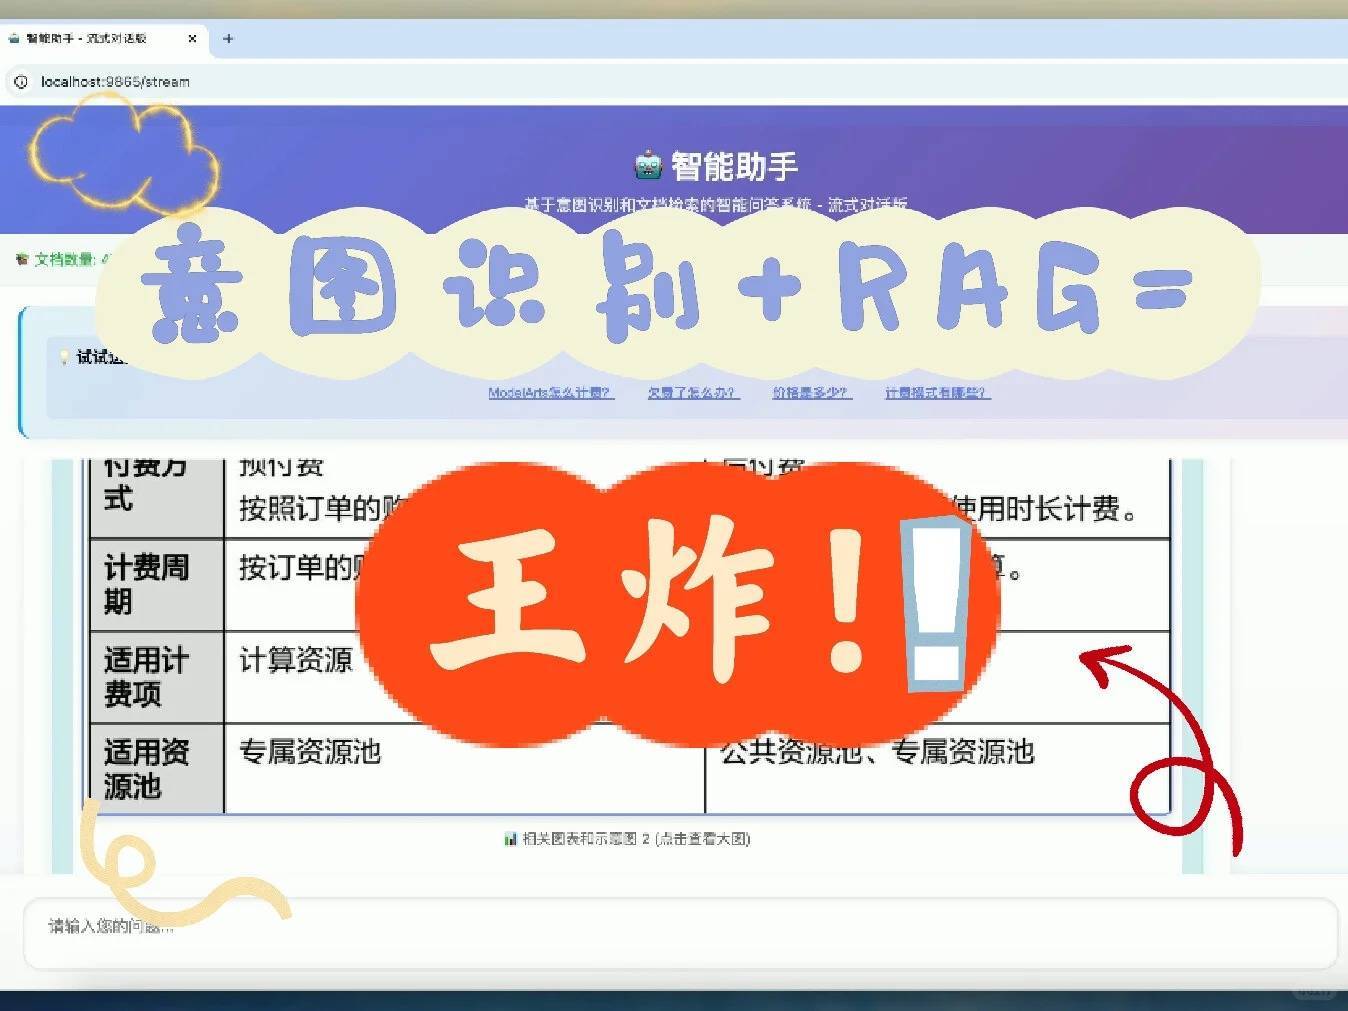Click the document icon next to 文档数量

pyautogui.click(x=22, y=257)
